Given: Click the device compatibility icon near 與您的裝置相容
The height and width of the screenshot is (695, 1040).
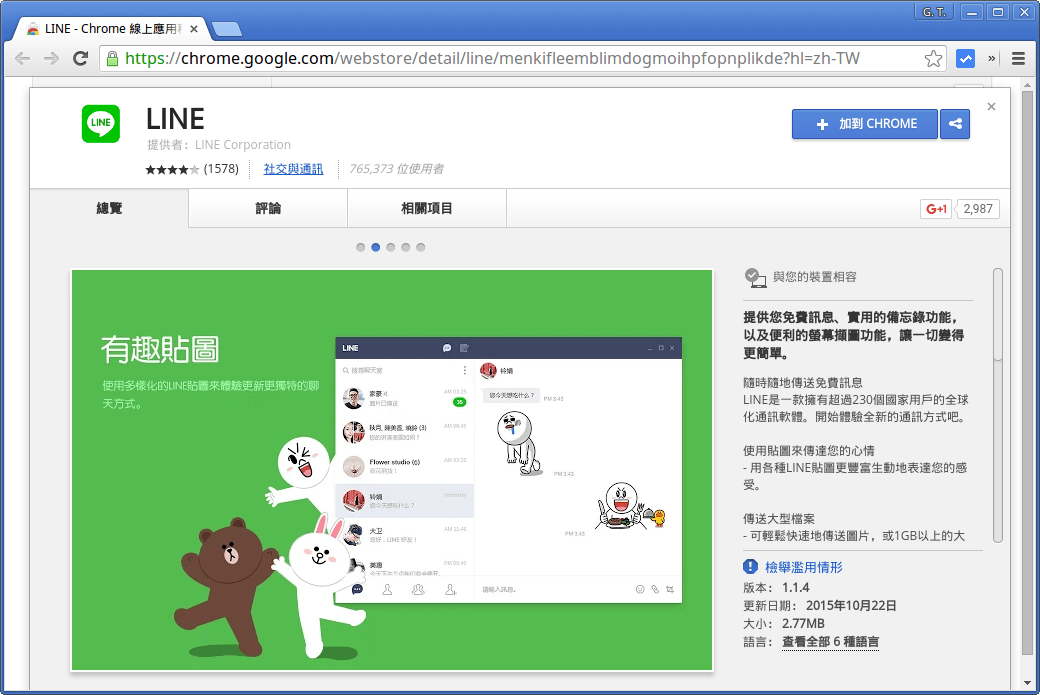Looking at the screenshot, I should pos(758,279).
